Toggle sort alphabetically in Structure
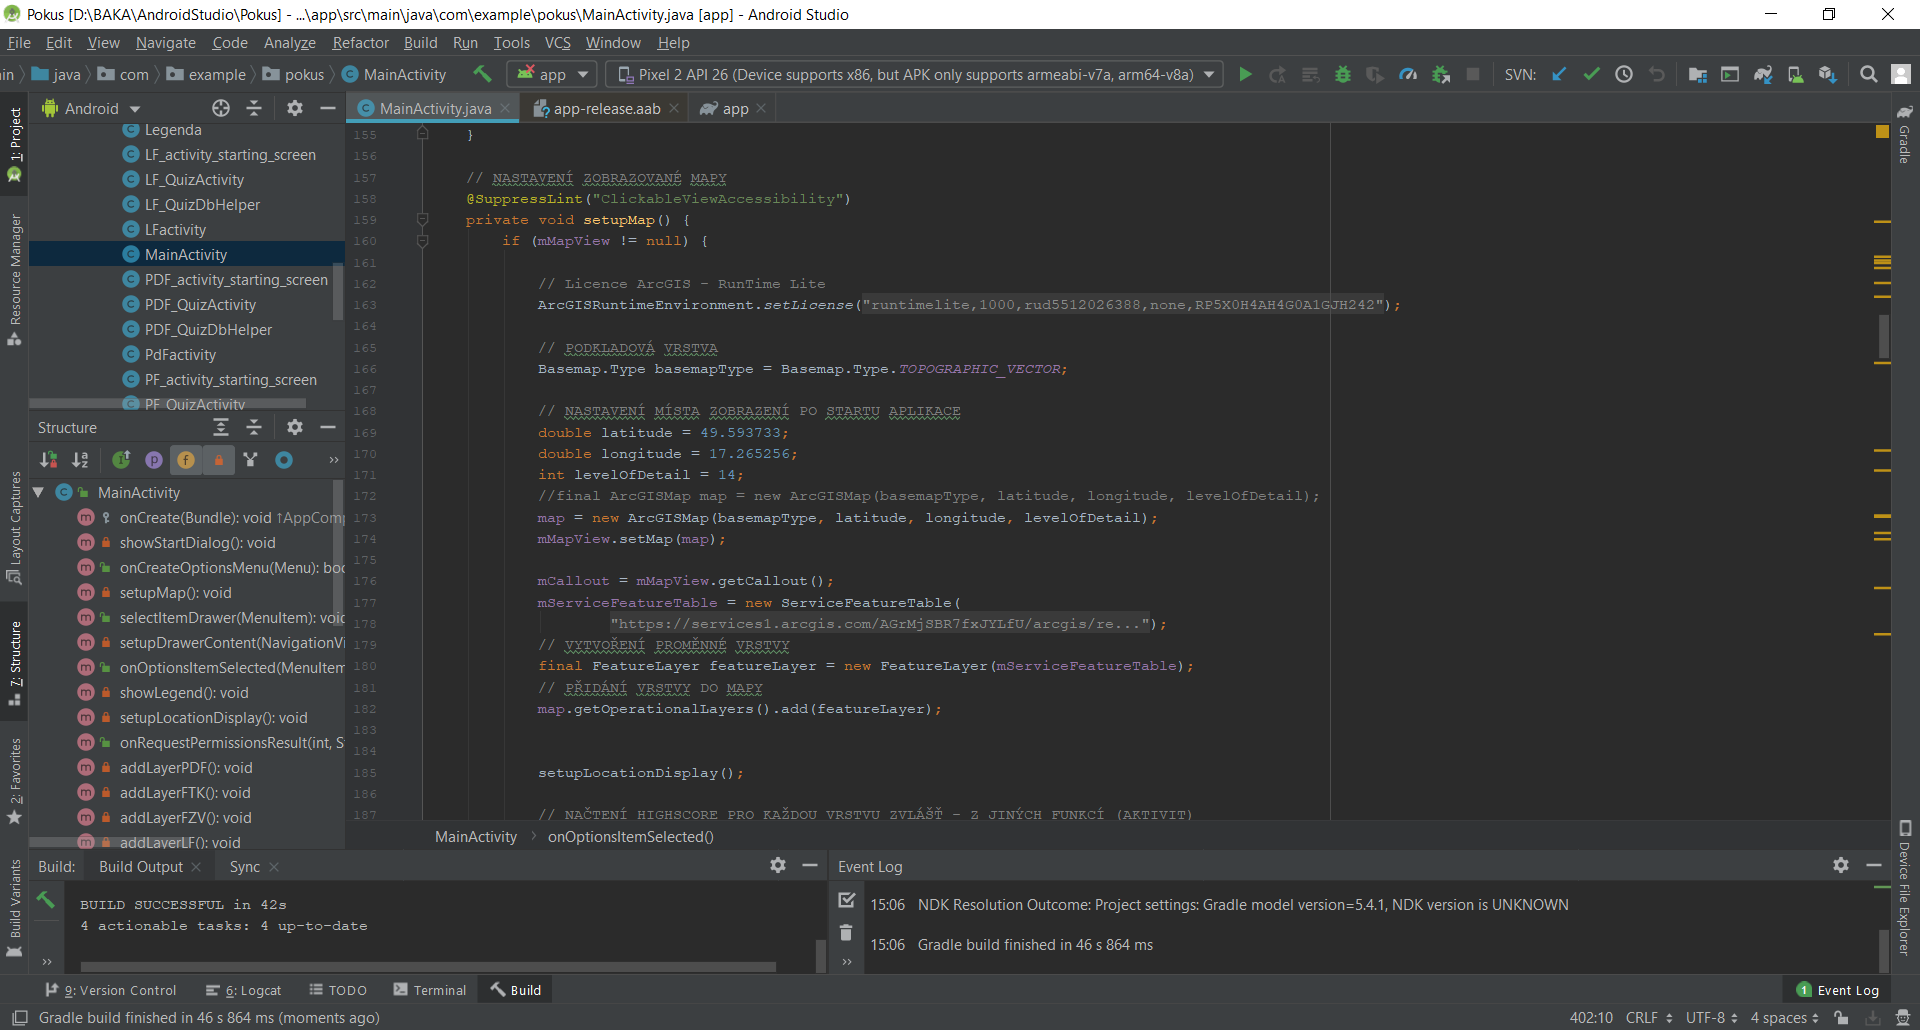 (80, 460)
